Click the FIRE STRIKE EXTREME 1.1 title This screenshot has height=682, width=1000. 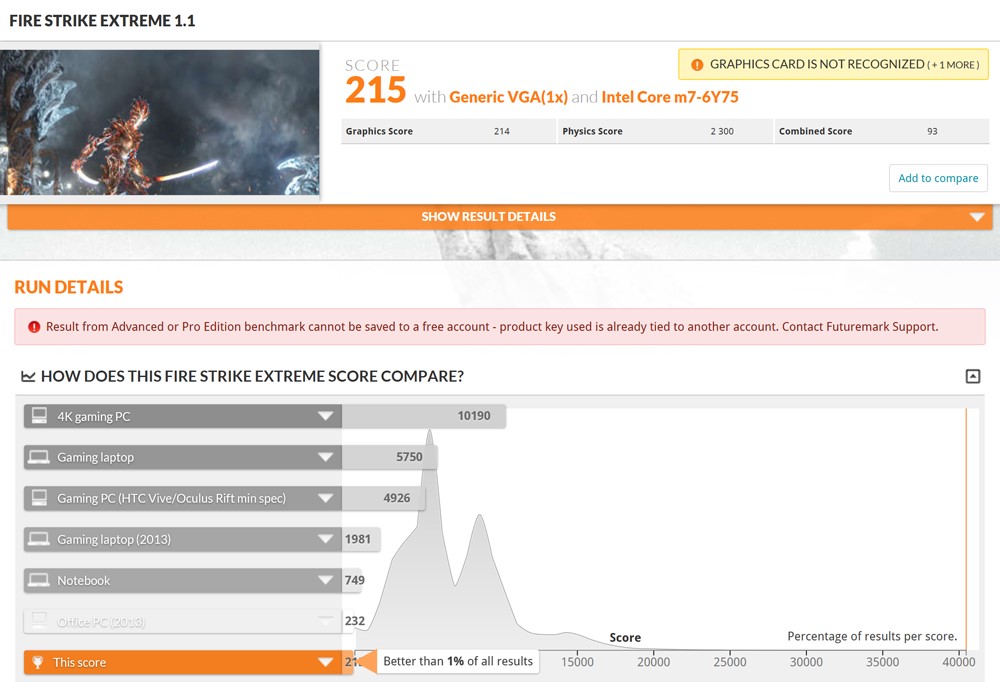pyautogui.click(x=102, y=20)
